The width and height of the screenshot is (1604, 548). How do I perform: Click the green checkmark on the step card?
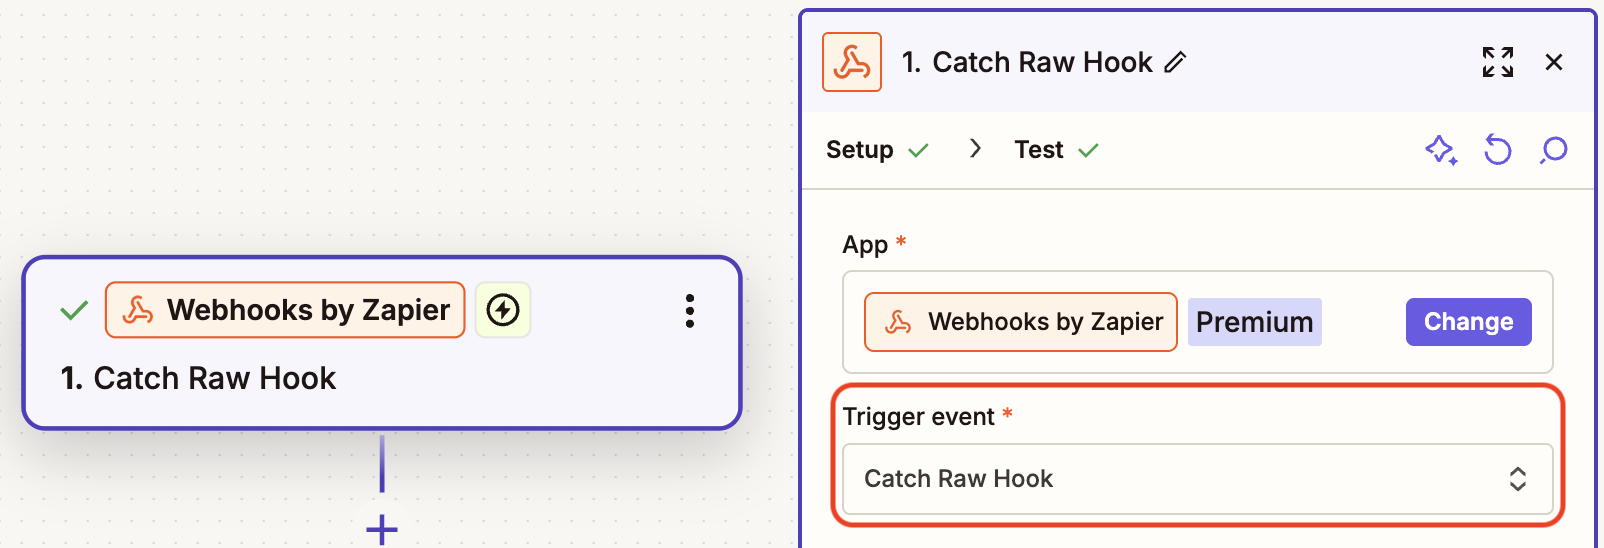point(74,311)
